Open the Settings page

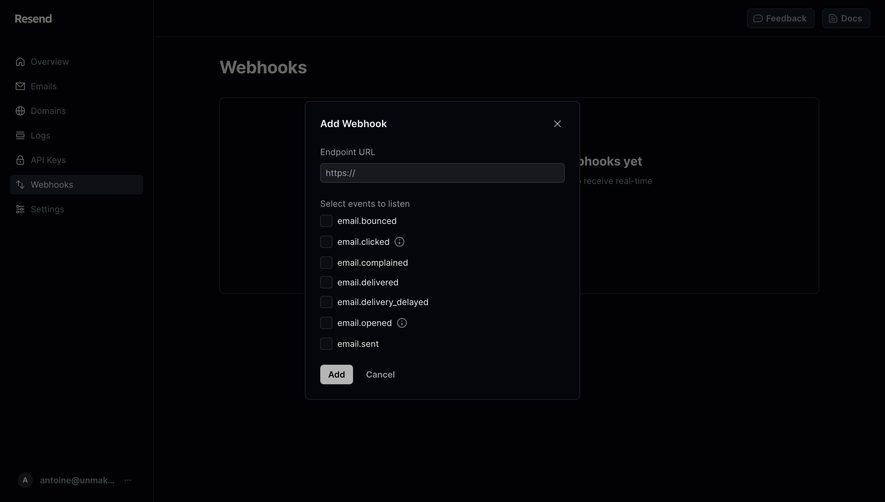[x=76, y=209]
